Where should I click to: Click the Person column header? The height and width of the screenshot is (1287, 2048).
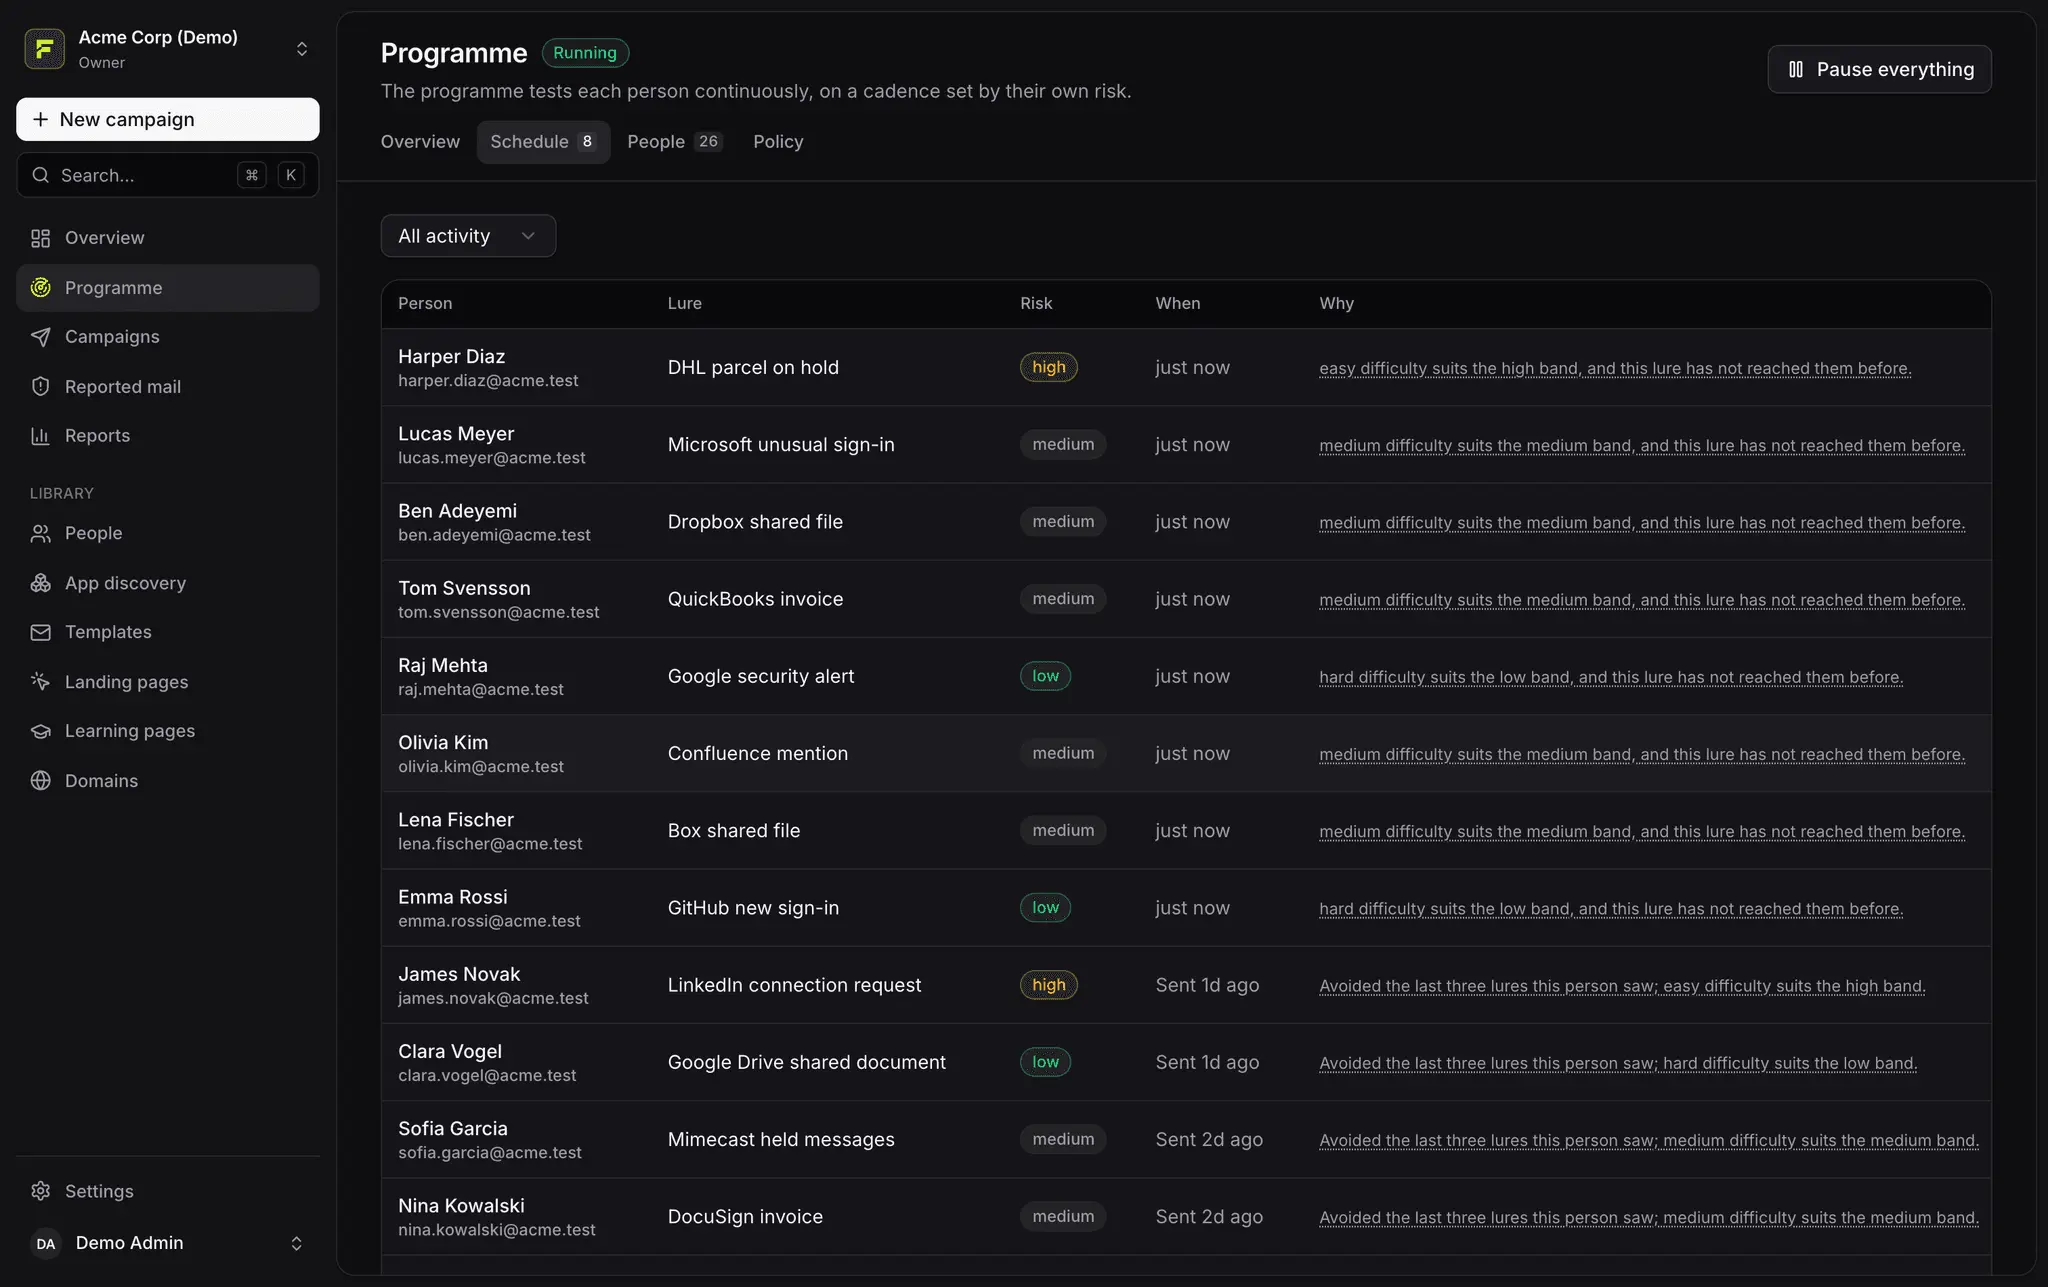[425, 303]
